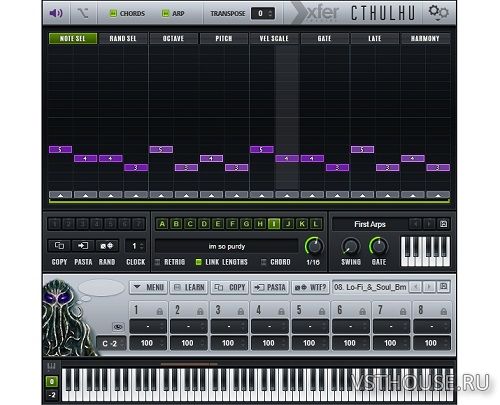
Task: Click the chords COPY button
Action: (x=230, y=287)
